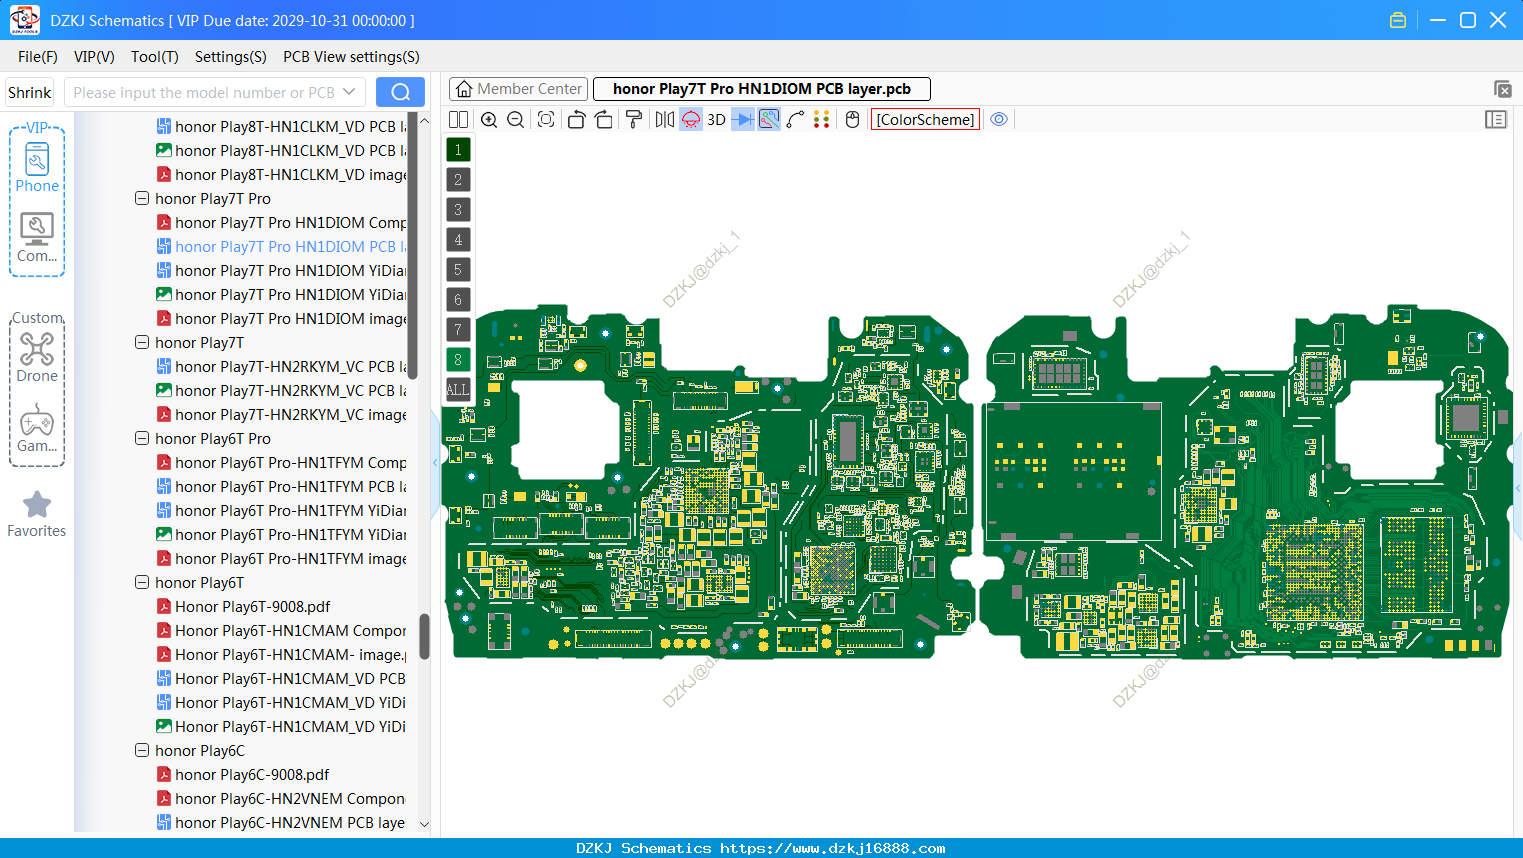Open the ColorScheme selector

pyautogui.click(x=925, y=120)
